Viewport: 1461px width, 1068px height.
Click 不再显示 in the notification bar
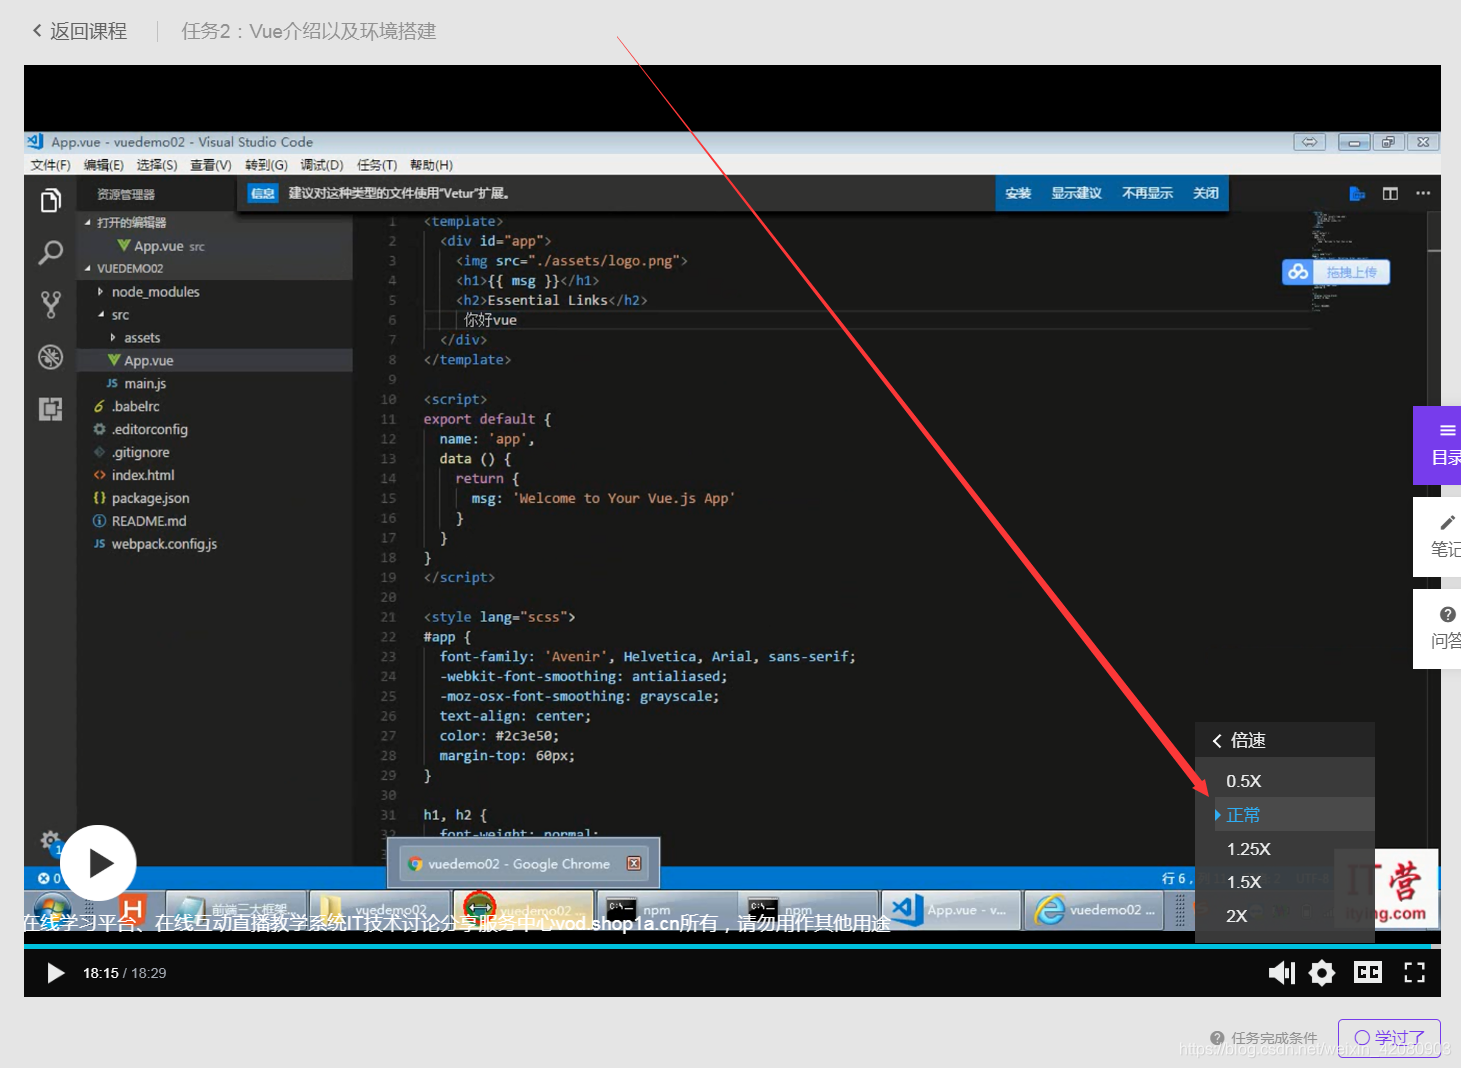1147,193
